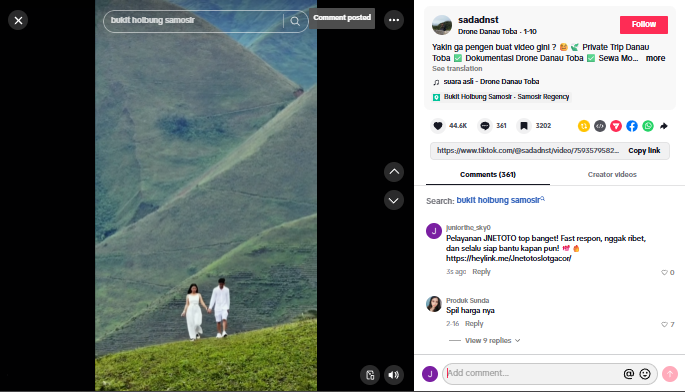This screenshot has width=685, height=392.
Task: Focus the Add comment input field
Action: 532,374
